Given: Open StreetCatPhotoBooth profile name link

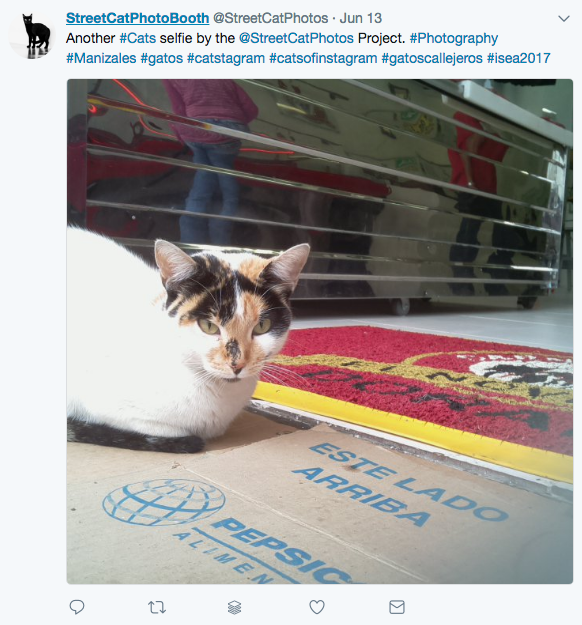Looking at the screenshot, I should [x=138, y=18].
